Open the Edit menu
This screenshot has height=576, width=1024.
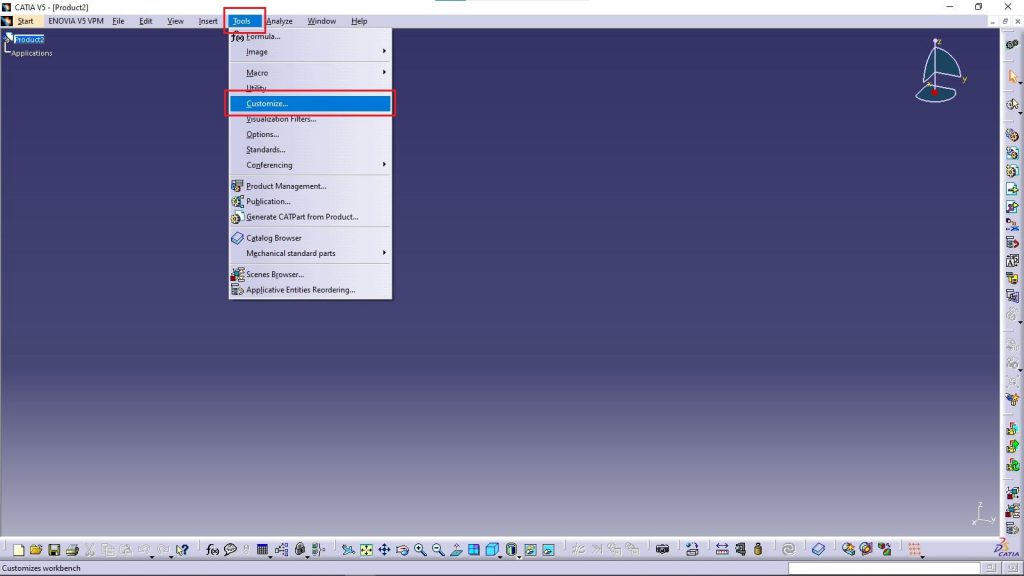click(146, 21)
